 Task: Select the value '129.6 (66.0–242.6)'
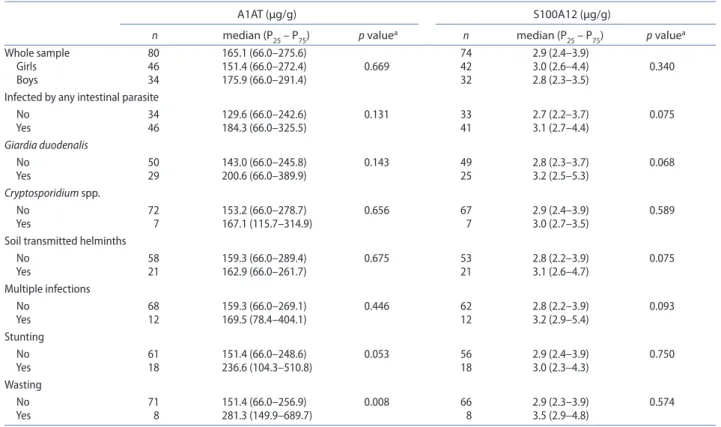(264, 114)
